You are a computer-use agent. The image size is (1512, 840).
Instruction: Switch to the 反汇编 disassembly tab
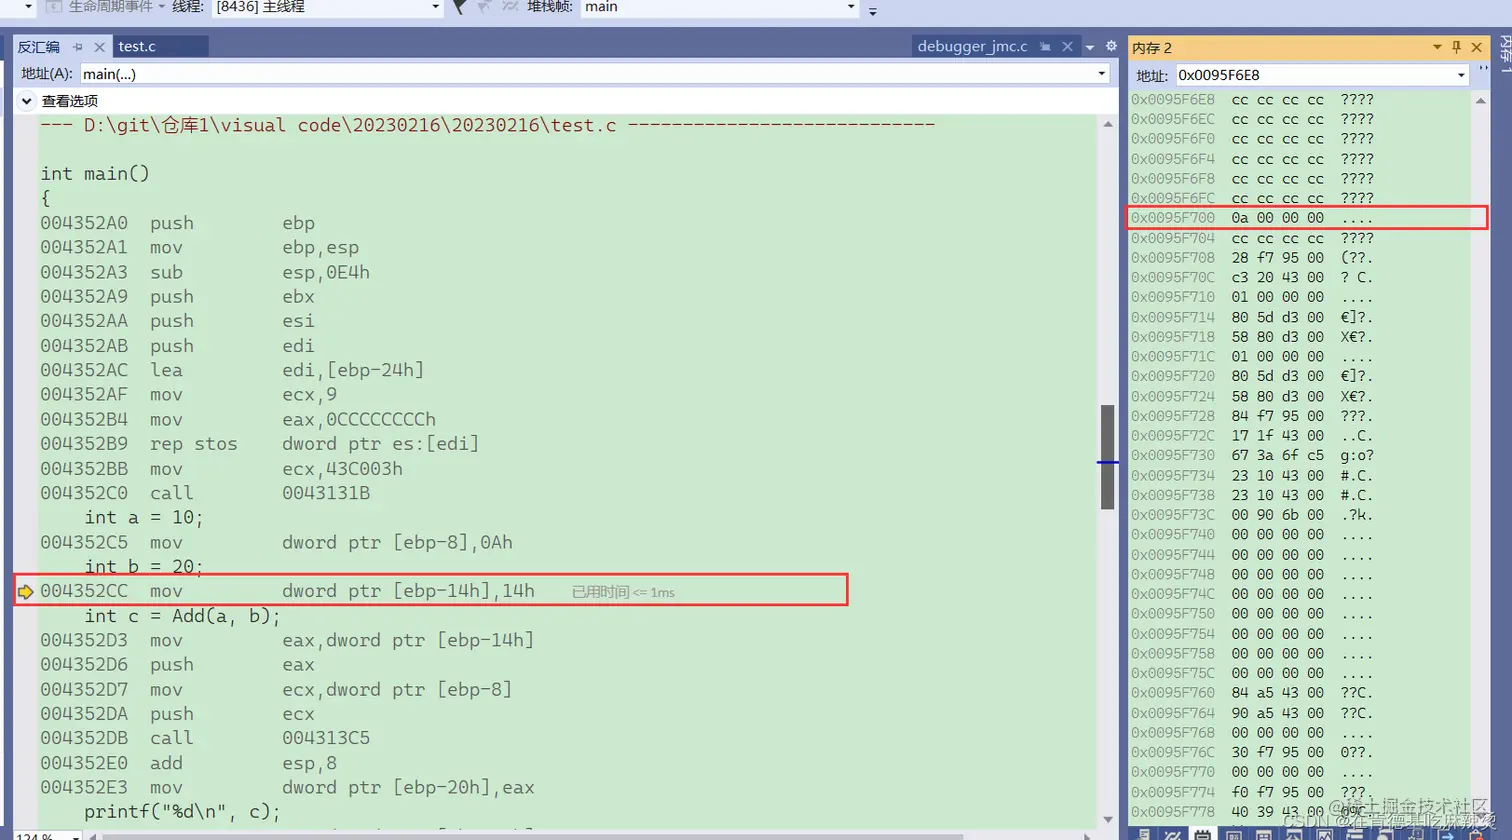pyautogui.click(x=39, y=47)
